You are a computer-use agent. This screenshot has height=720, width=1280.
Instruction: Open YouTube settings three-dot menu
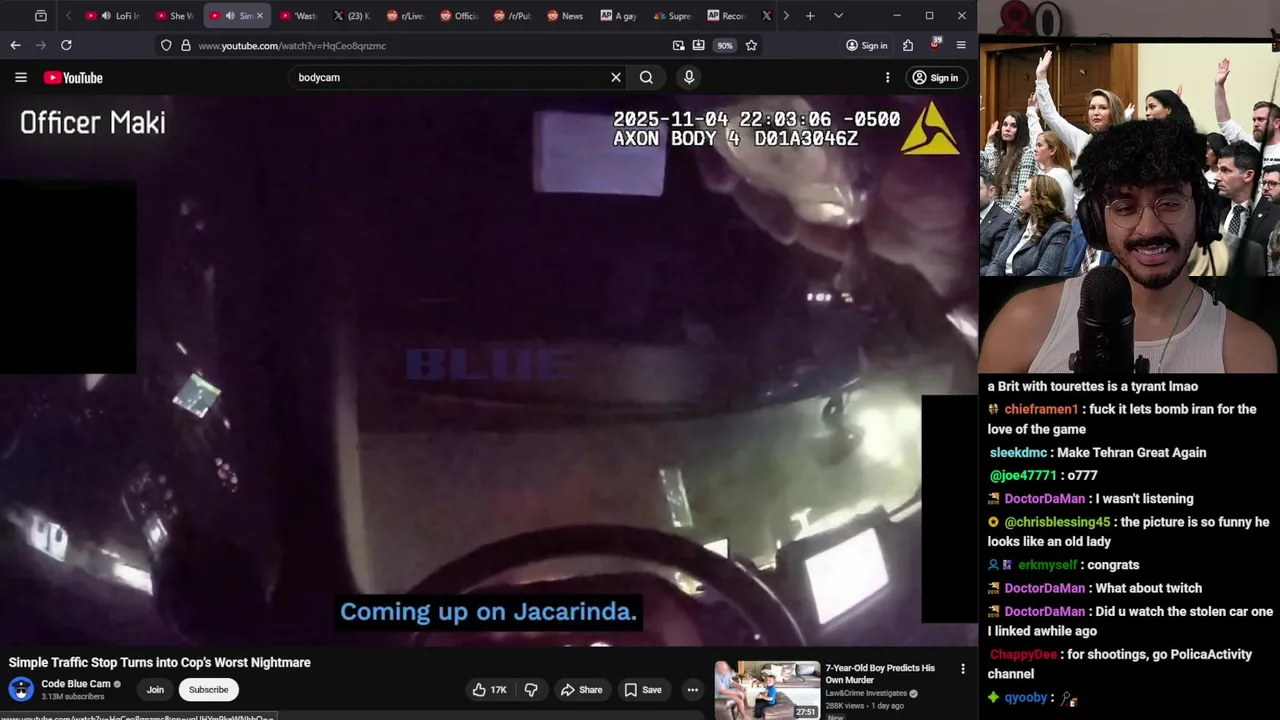coord(887,77)
